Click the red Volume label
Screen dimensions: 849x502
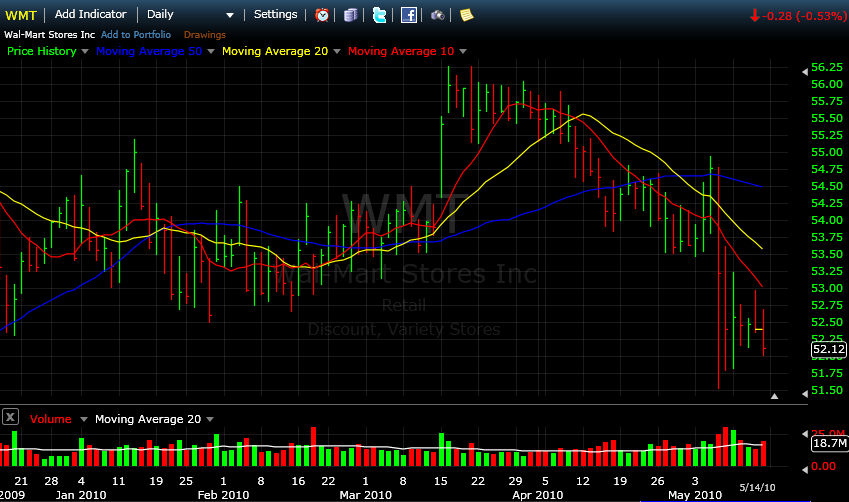50,419
